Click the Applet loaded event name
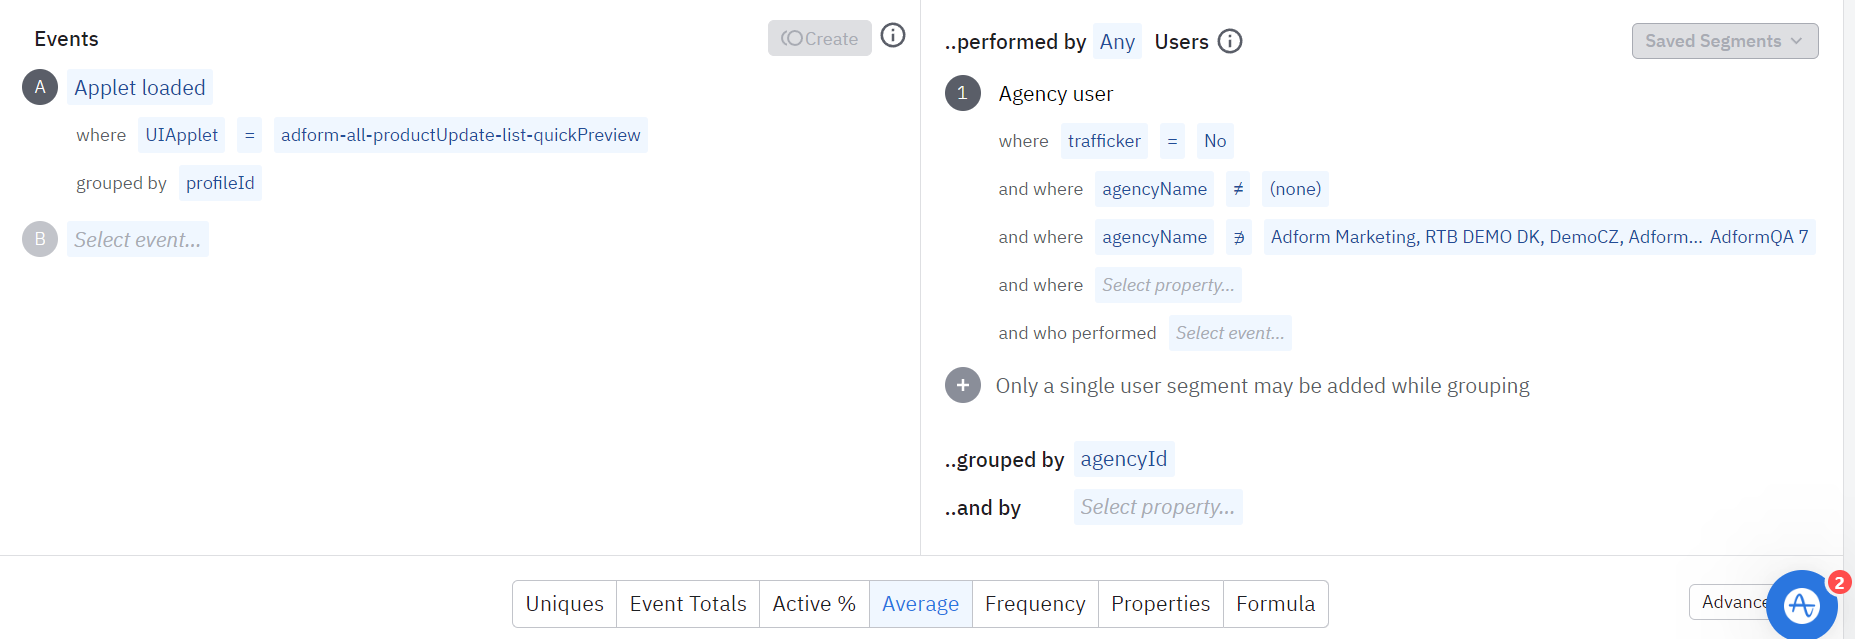This screenshot has width=1855, height=639. click(x=140, y=88)
